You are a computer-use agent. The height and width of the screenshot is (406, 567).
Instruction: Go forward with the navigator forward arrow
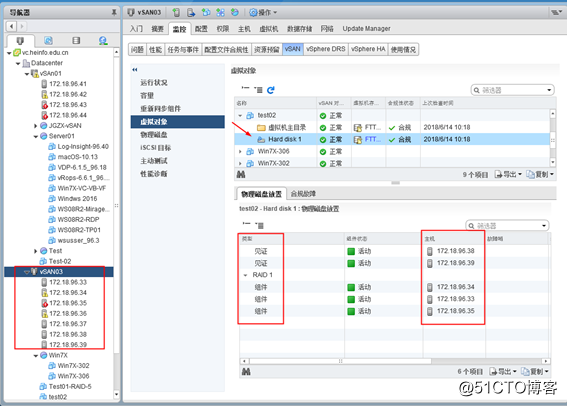pyautogui.click(x=22, y=26)
